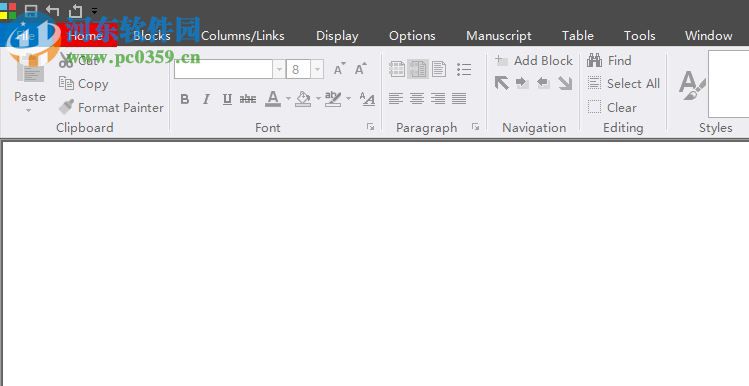Open the Options tab
Screen dimensions: 749x386
(412, 36)
